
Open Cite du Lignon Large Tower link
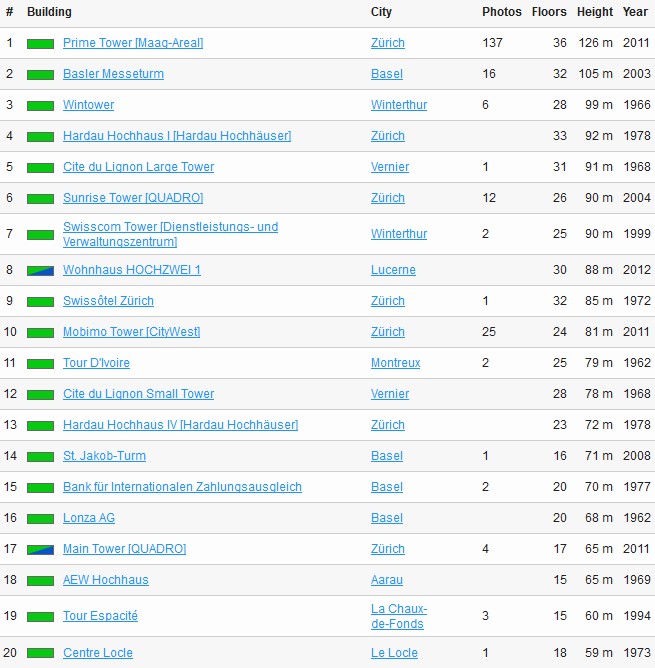coord(139,167)
